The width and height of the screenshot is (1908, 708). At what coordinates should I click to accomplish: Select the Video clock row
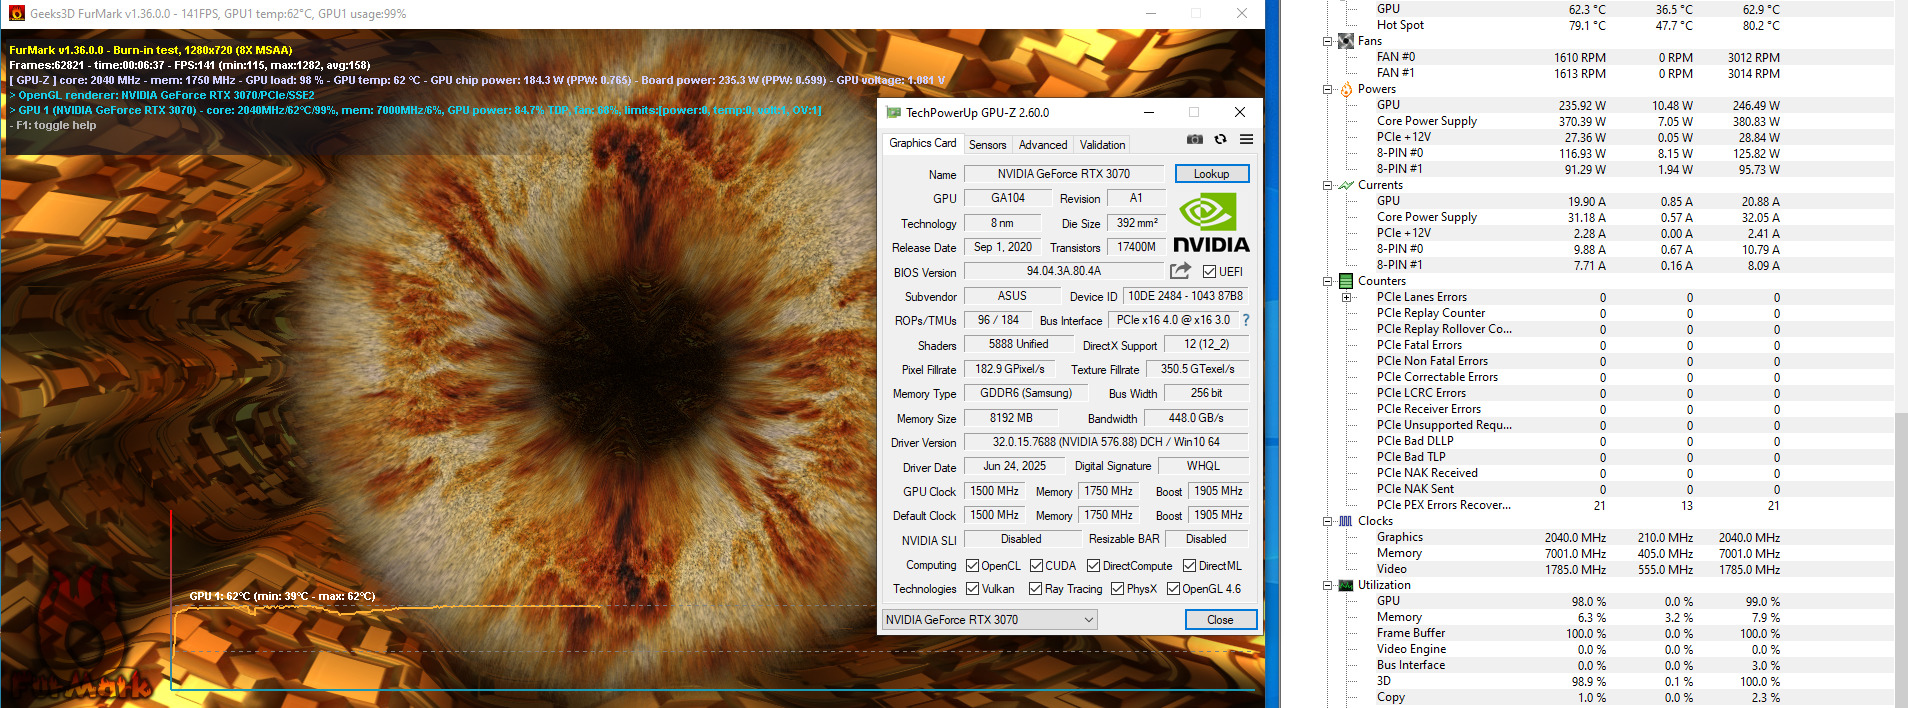[1608, 569]
